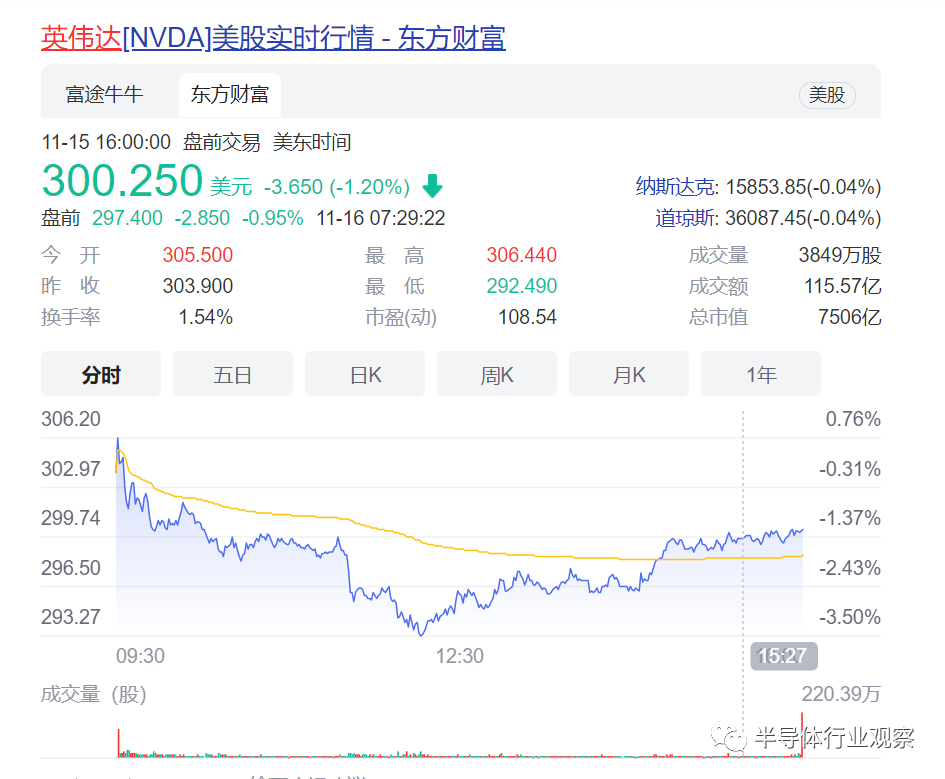Image resolution: width=945 pixels, height=779 pixels.
Task: Click the 最低 value 292.490
Action: coord(521,286)
